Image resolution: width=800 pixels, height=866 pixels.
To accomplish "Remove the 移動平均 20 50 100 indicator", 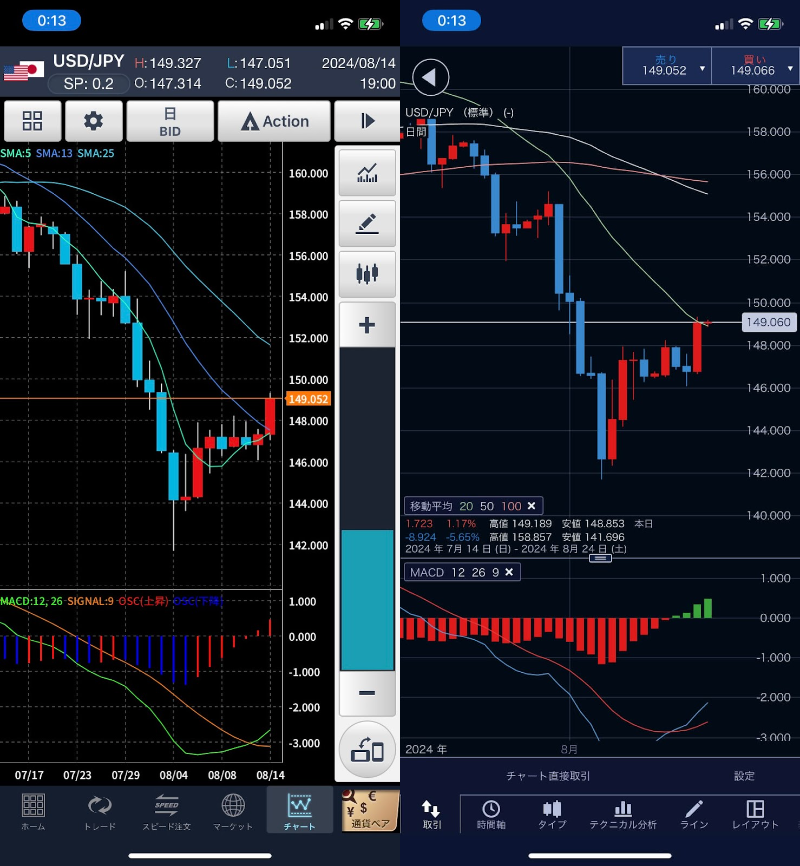I will pos(533,505).
